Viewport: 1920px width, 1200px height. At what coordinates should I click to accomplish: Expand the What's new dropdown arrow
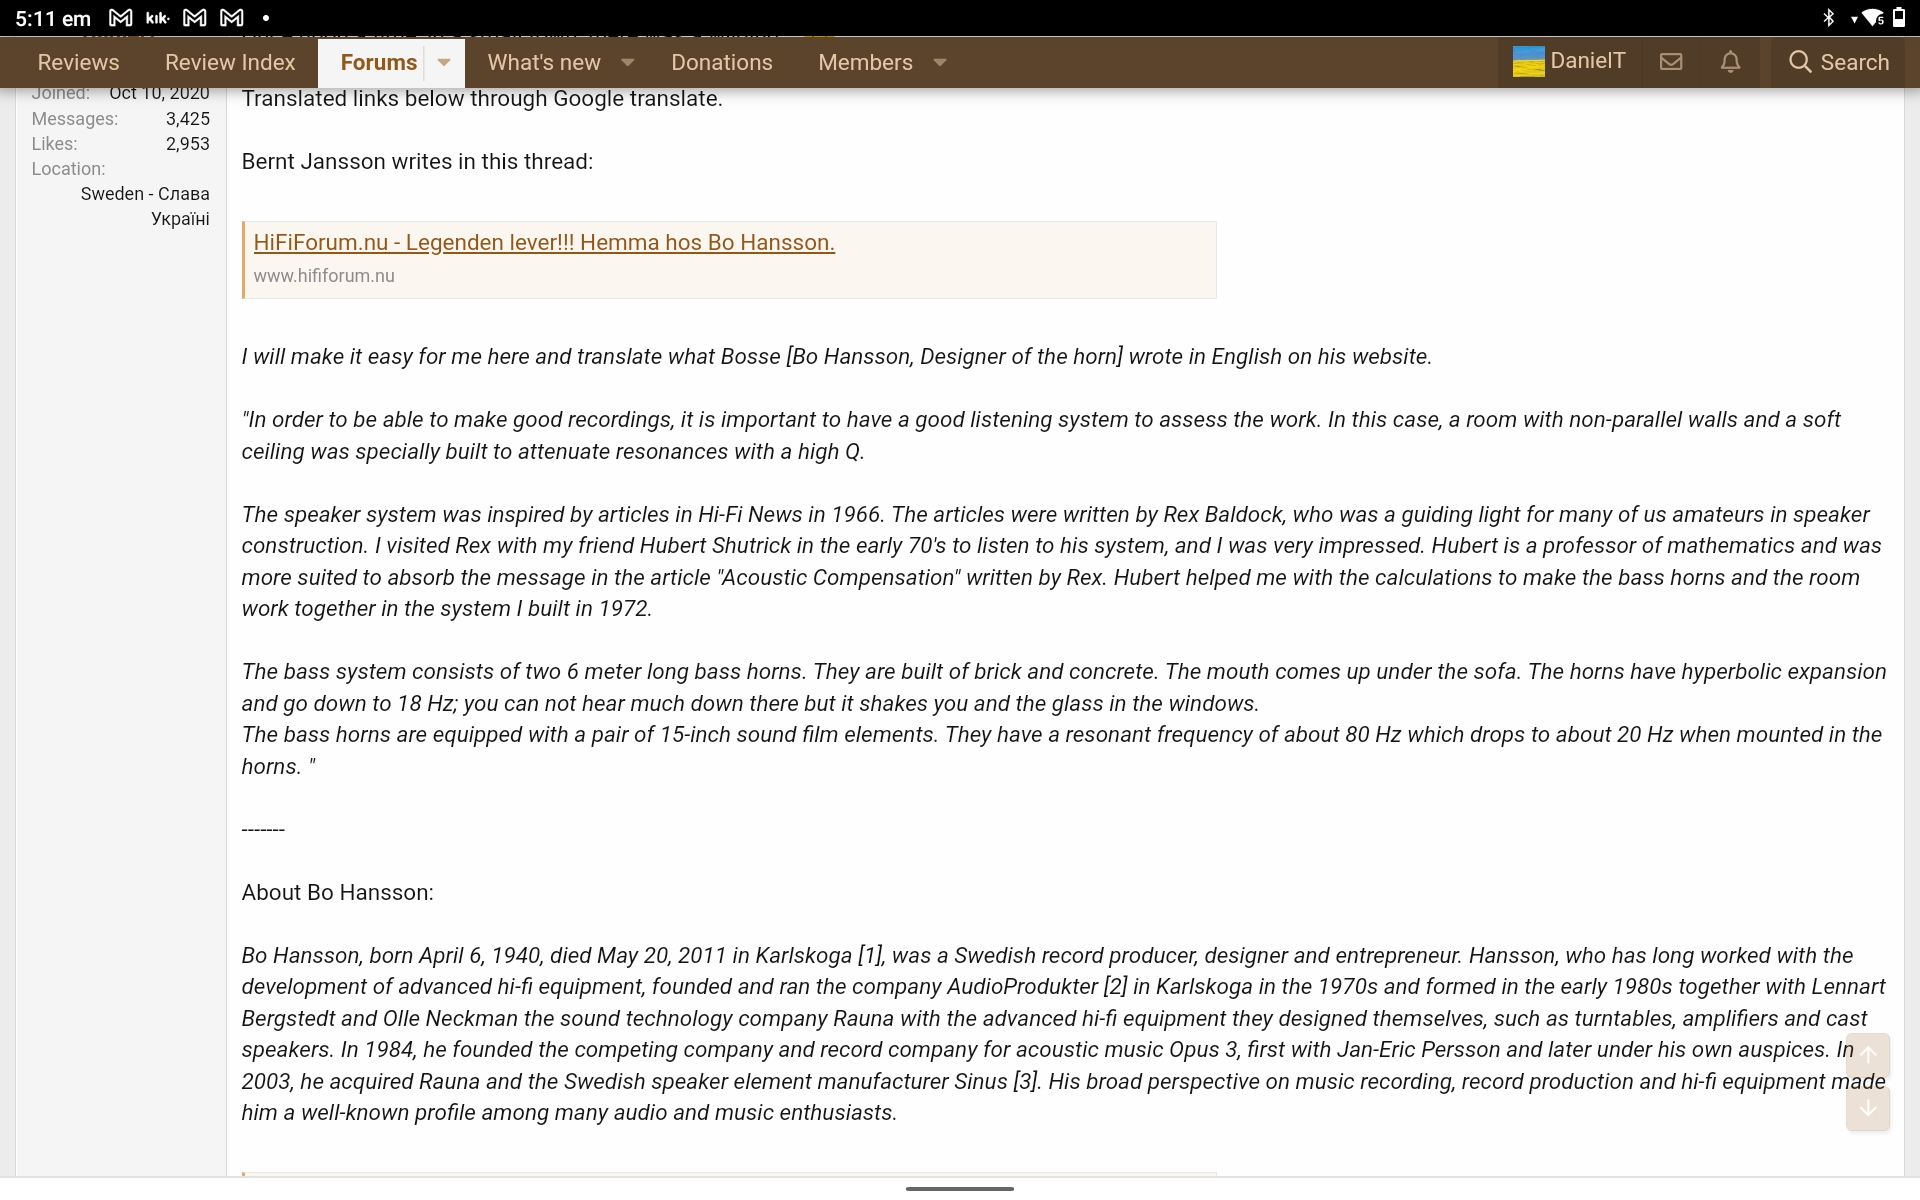click(x=628, y=62)
